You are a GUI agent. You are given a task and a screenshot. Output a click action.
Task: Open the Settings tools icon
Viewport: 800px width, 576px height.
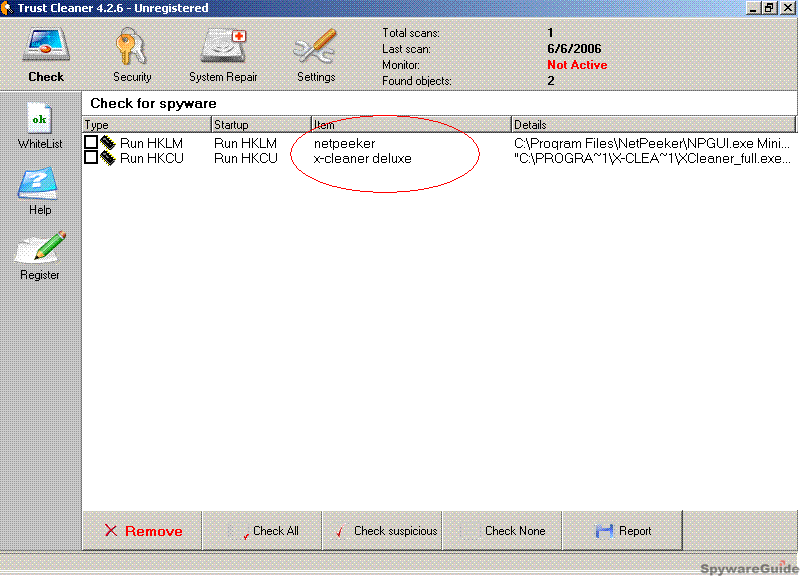[x=315, y=47]
